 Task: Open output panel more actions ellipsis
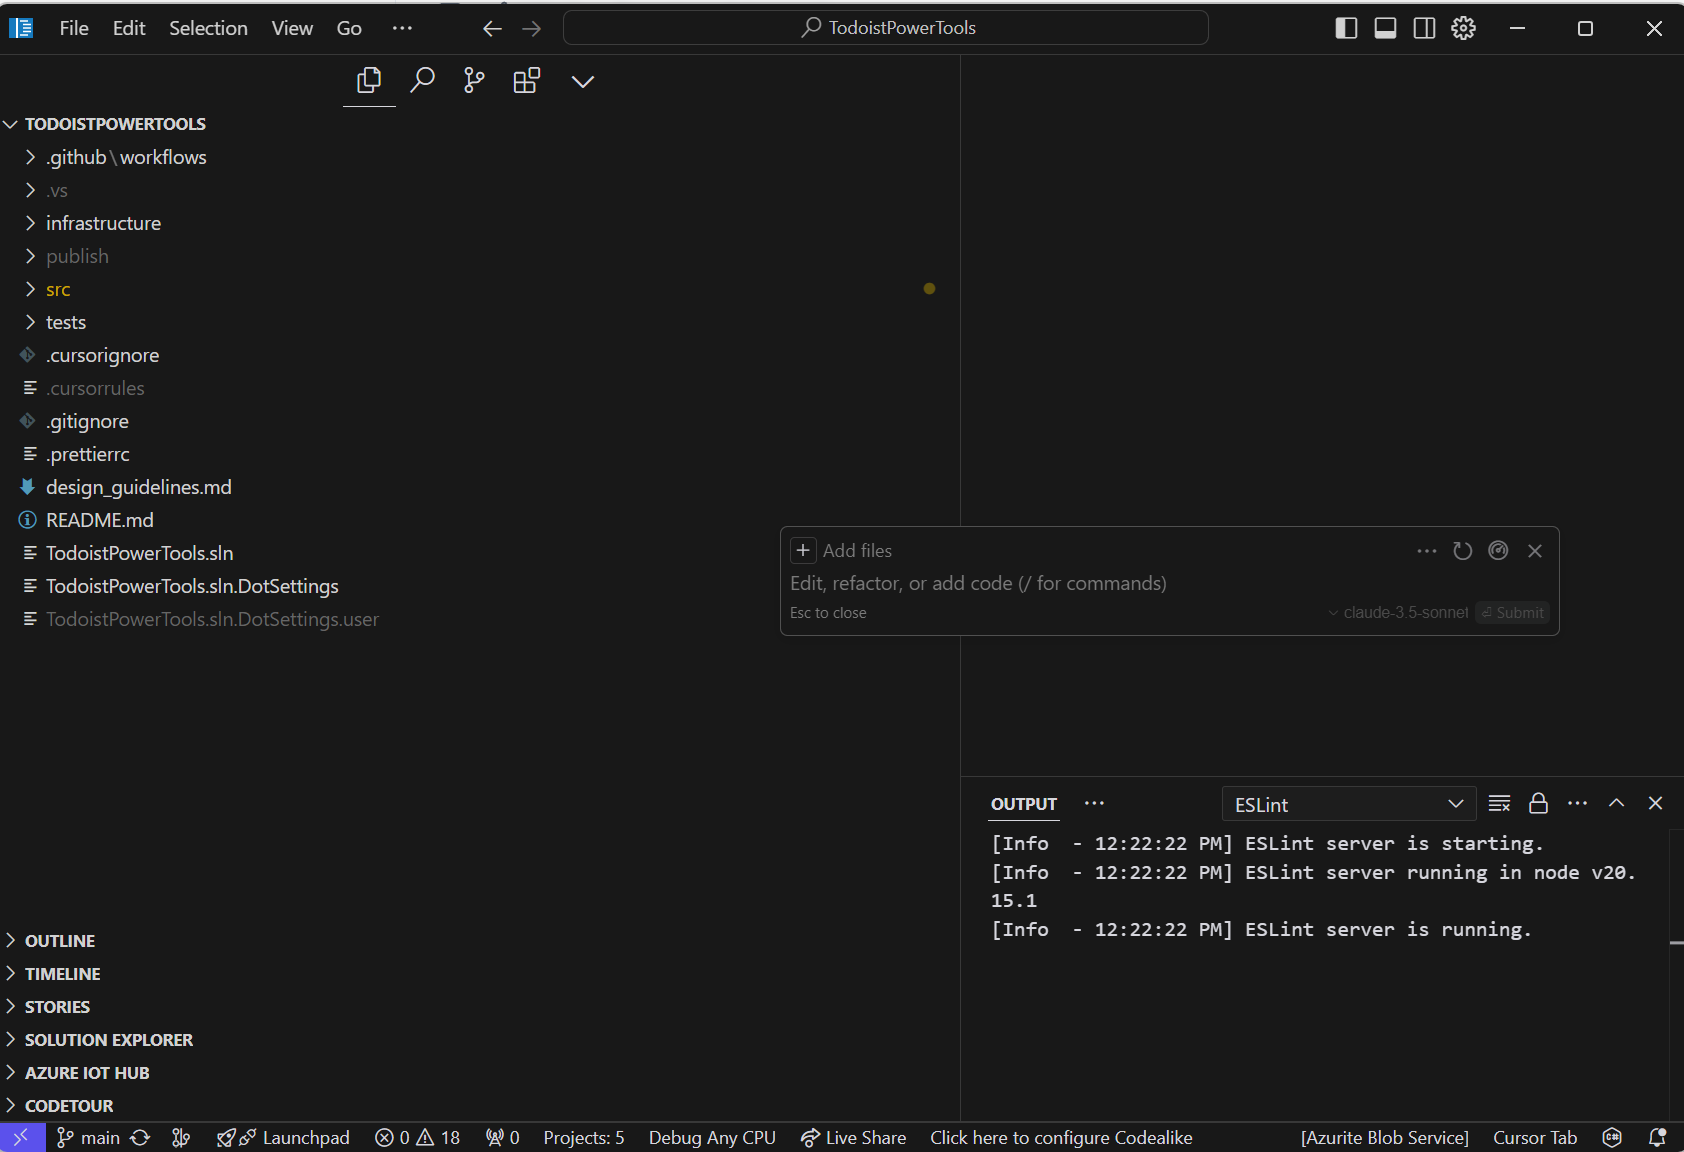click(1577, 803)
